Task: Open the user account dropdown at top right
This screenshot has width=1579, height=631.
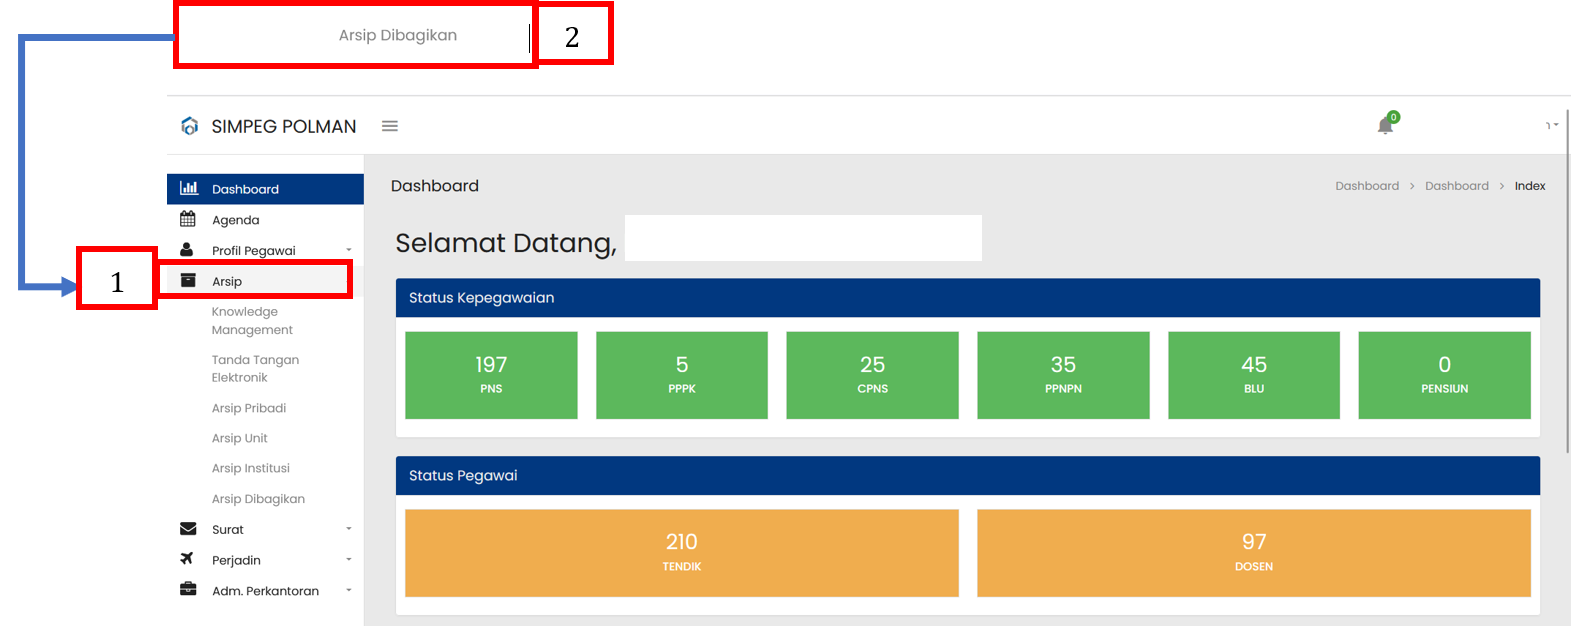Action: [x=1552, y=126]
